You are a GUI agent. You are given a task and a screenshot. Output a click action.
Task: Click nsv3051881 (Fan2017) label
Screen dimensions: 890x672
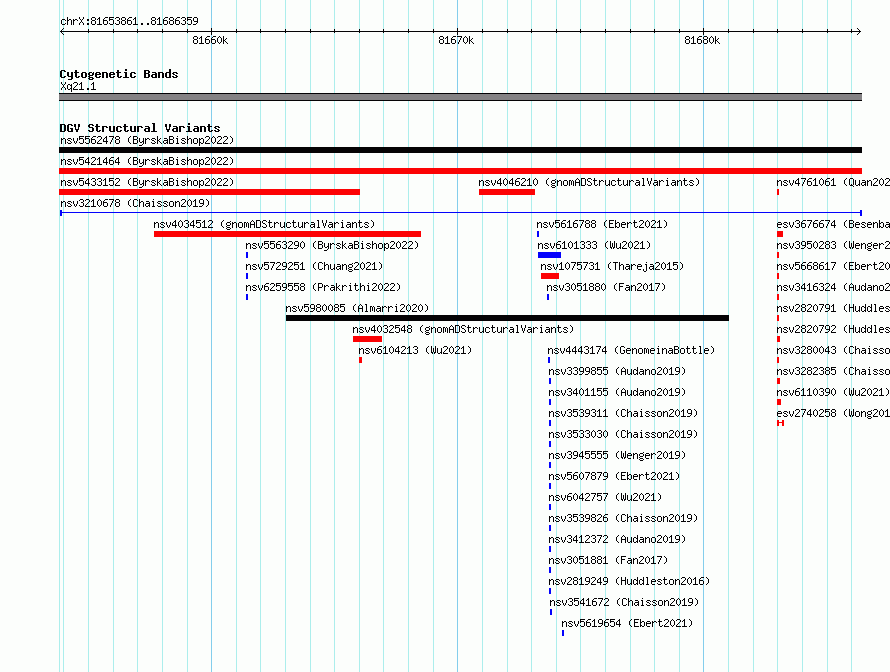[608, 560]
